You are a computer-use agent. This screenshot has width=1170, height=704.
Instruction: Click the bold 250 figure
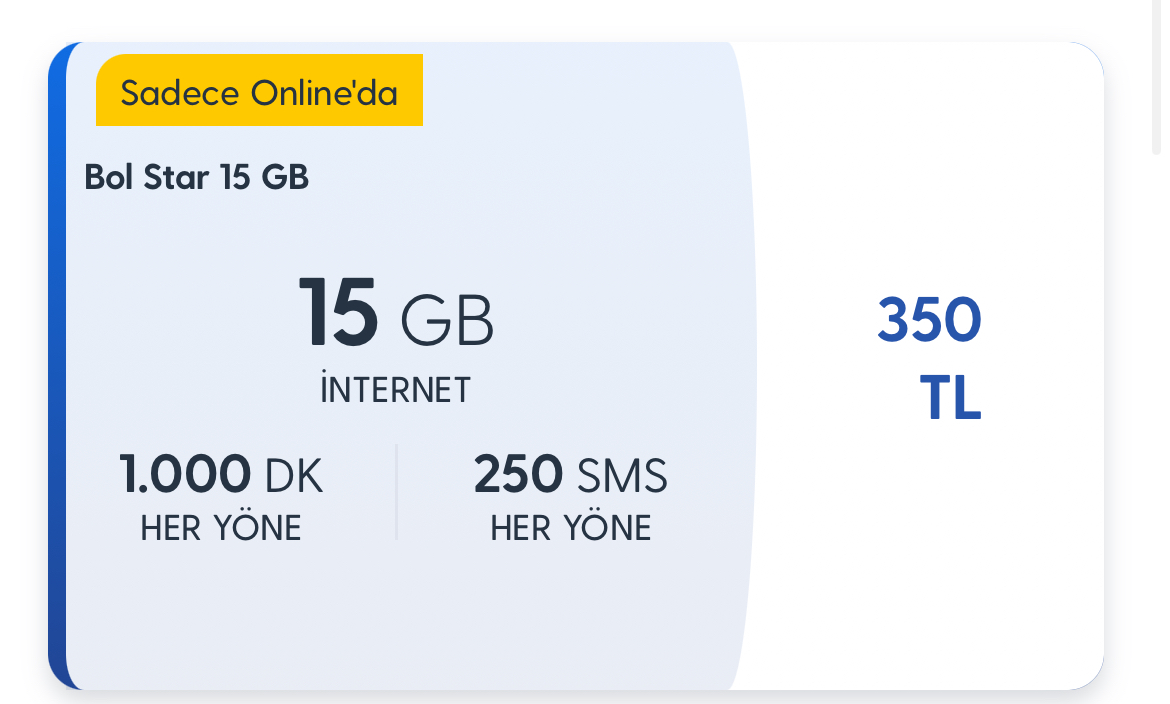[518, 474]
